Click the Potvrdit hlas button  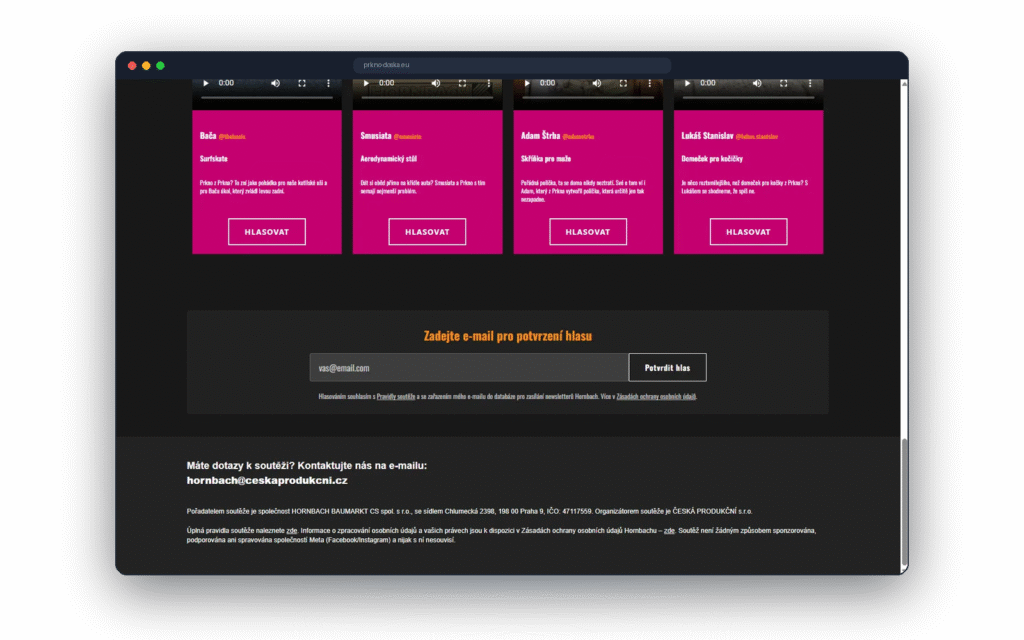667,368
